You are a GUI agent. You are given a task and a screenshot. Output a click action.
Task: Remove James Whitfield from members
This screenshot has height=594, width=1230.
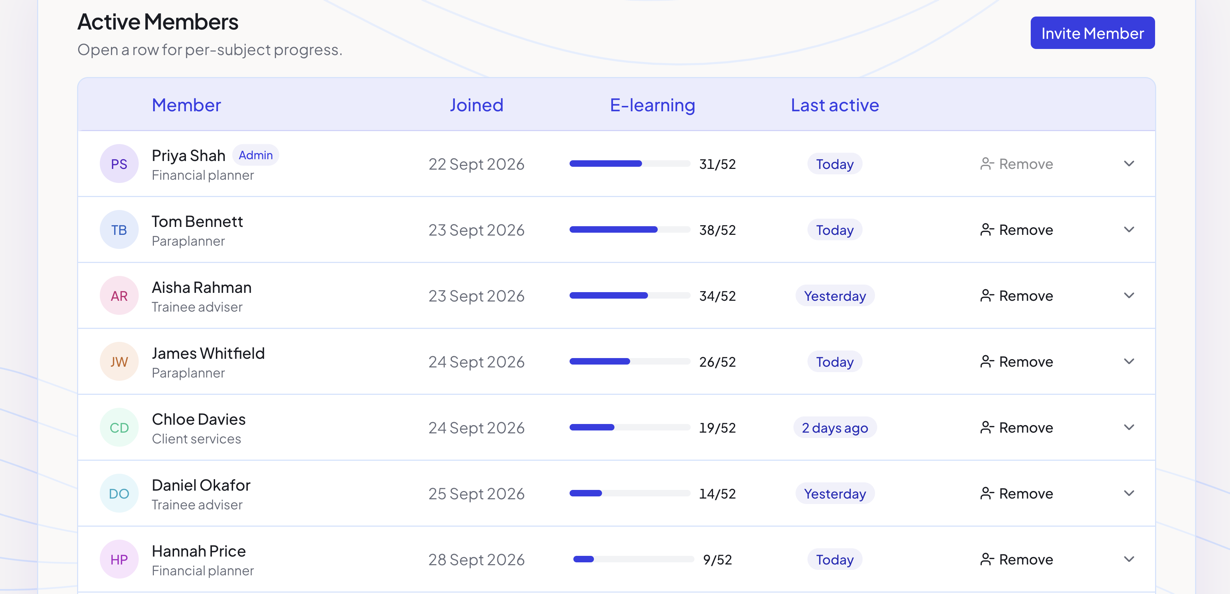coord(1016,362)
